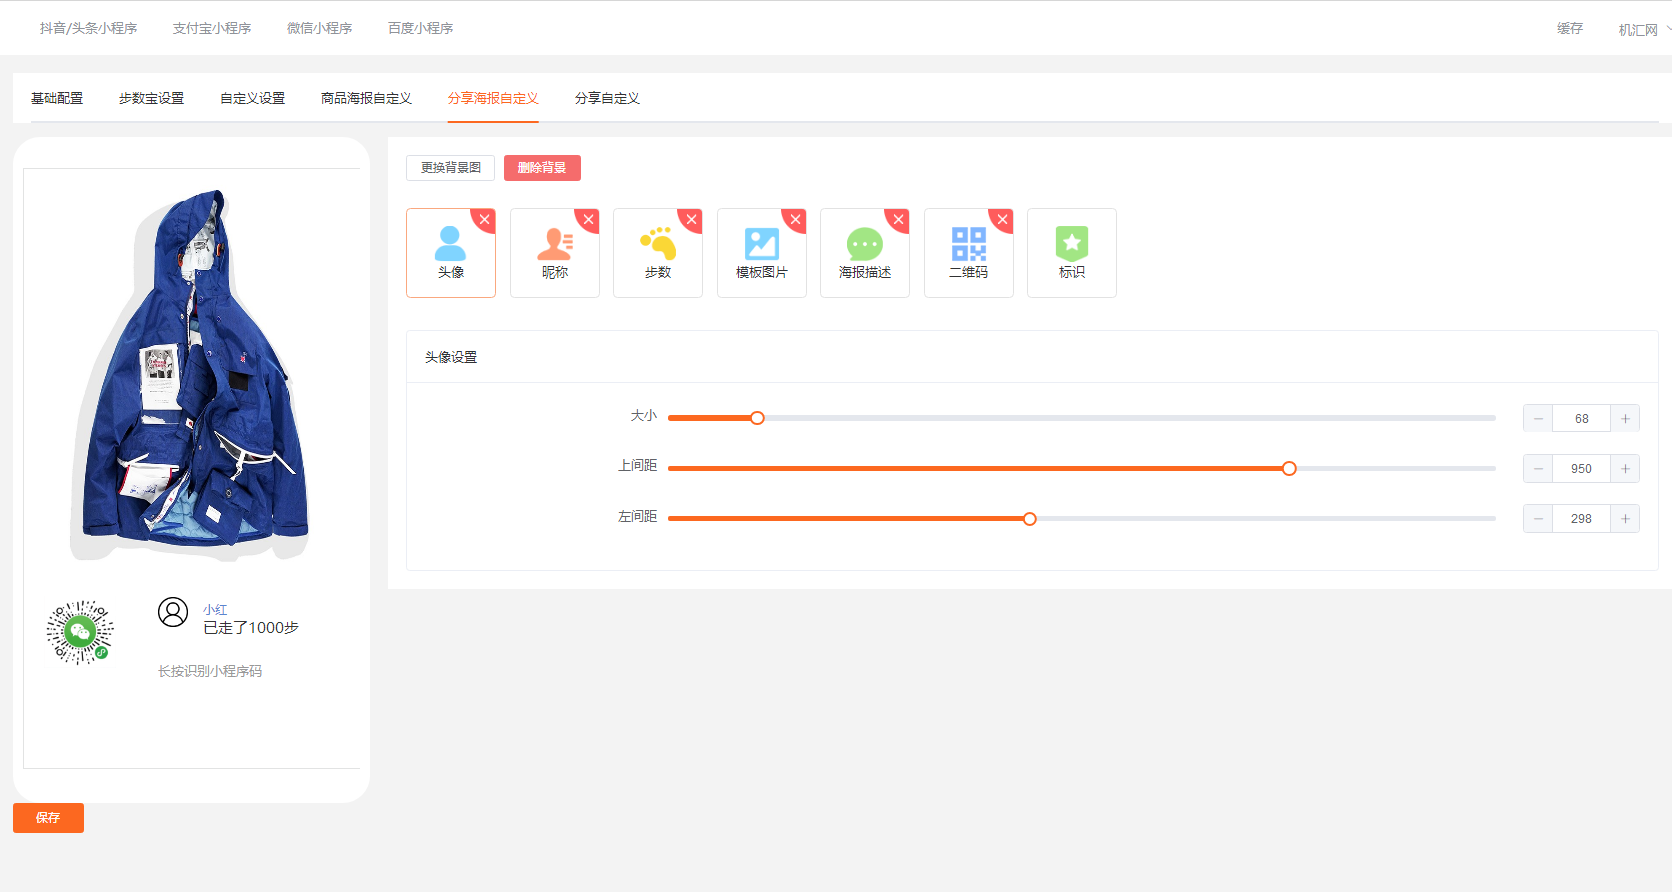Select the 标识 star badge card
Image resolution: width=1672 pixels, height=892 pixels.
click(x=1071, y=253)
